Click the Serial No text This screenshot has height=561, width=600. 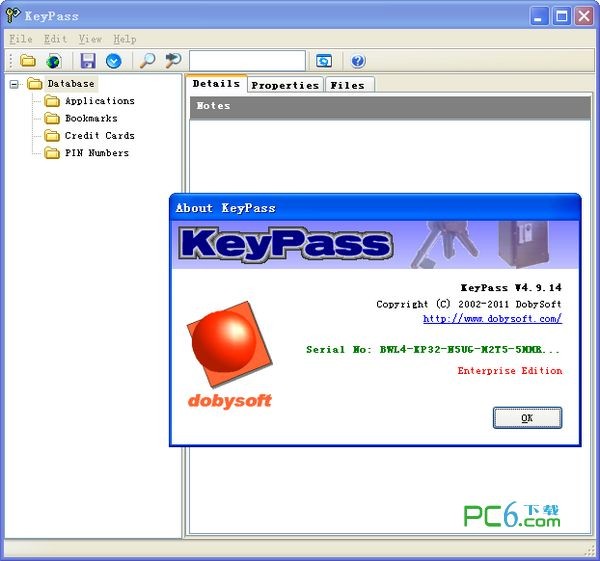[432, 349]
